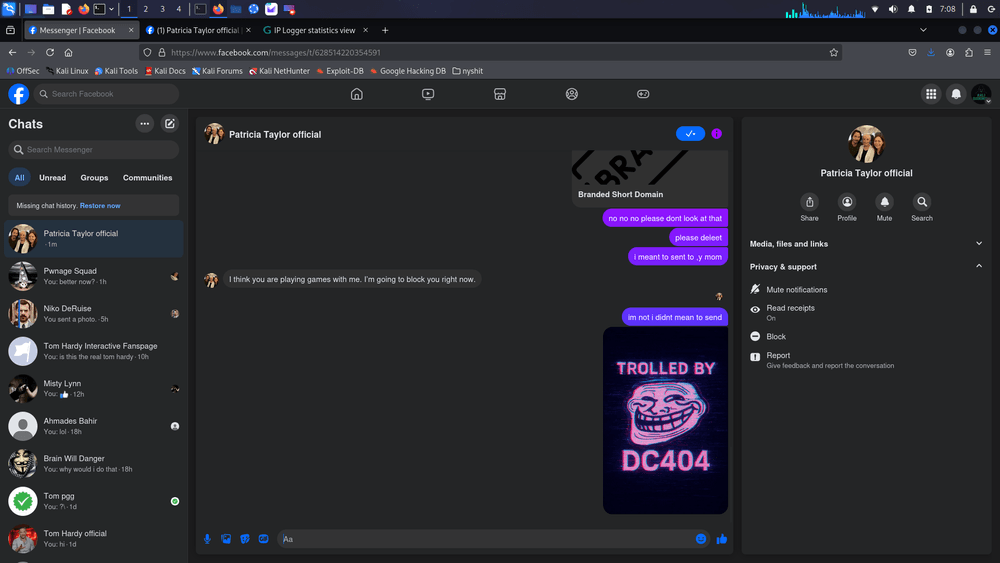
Task: Expand Media, files and links section
Action: pos(866,244)
